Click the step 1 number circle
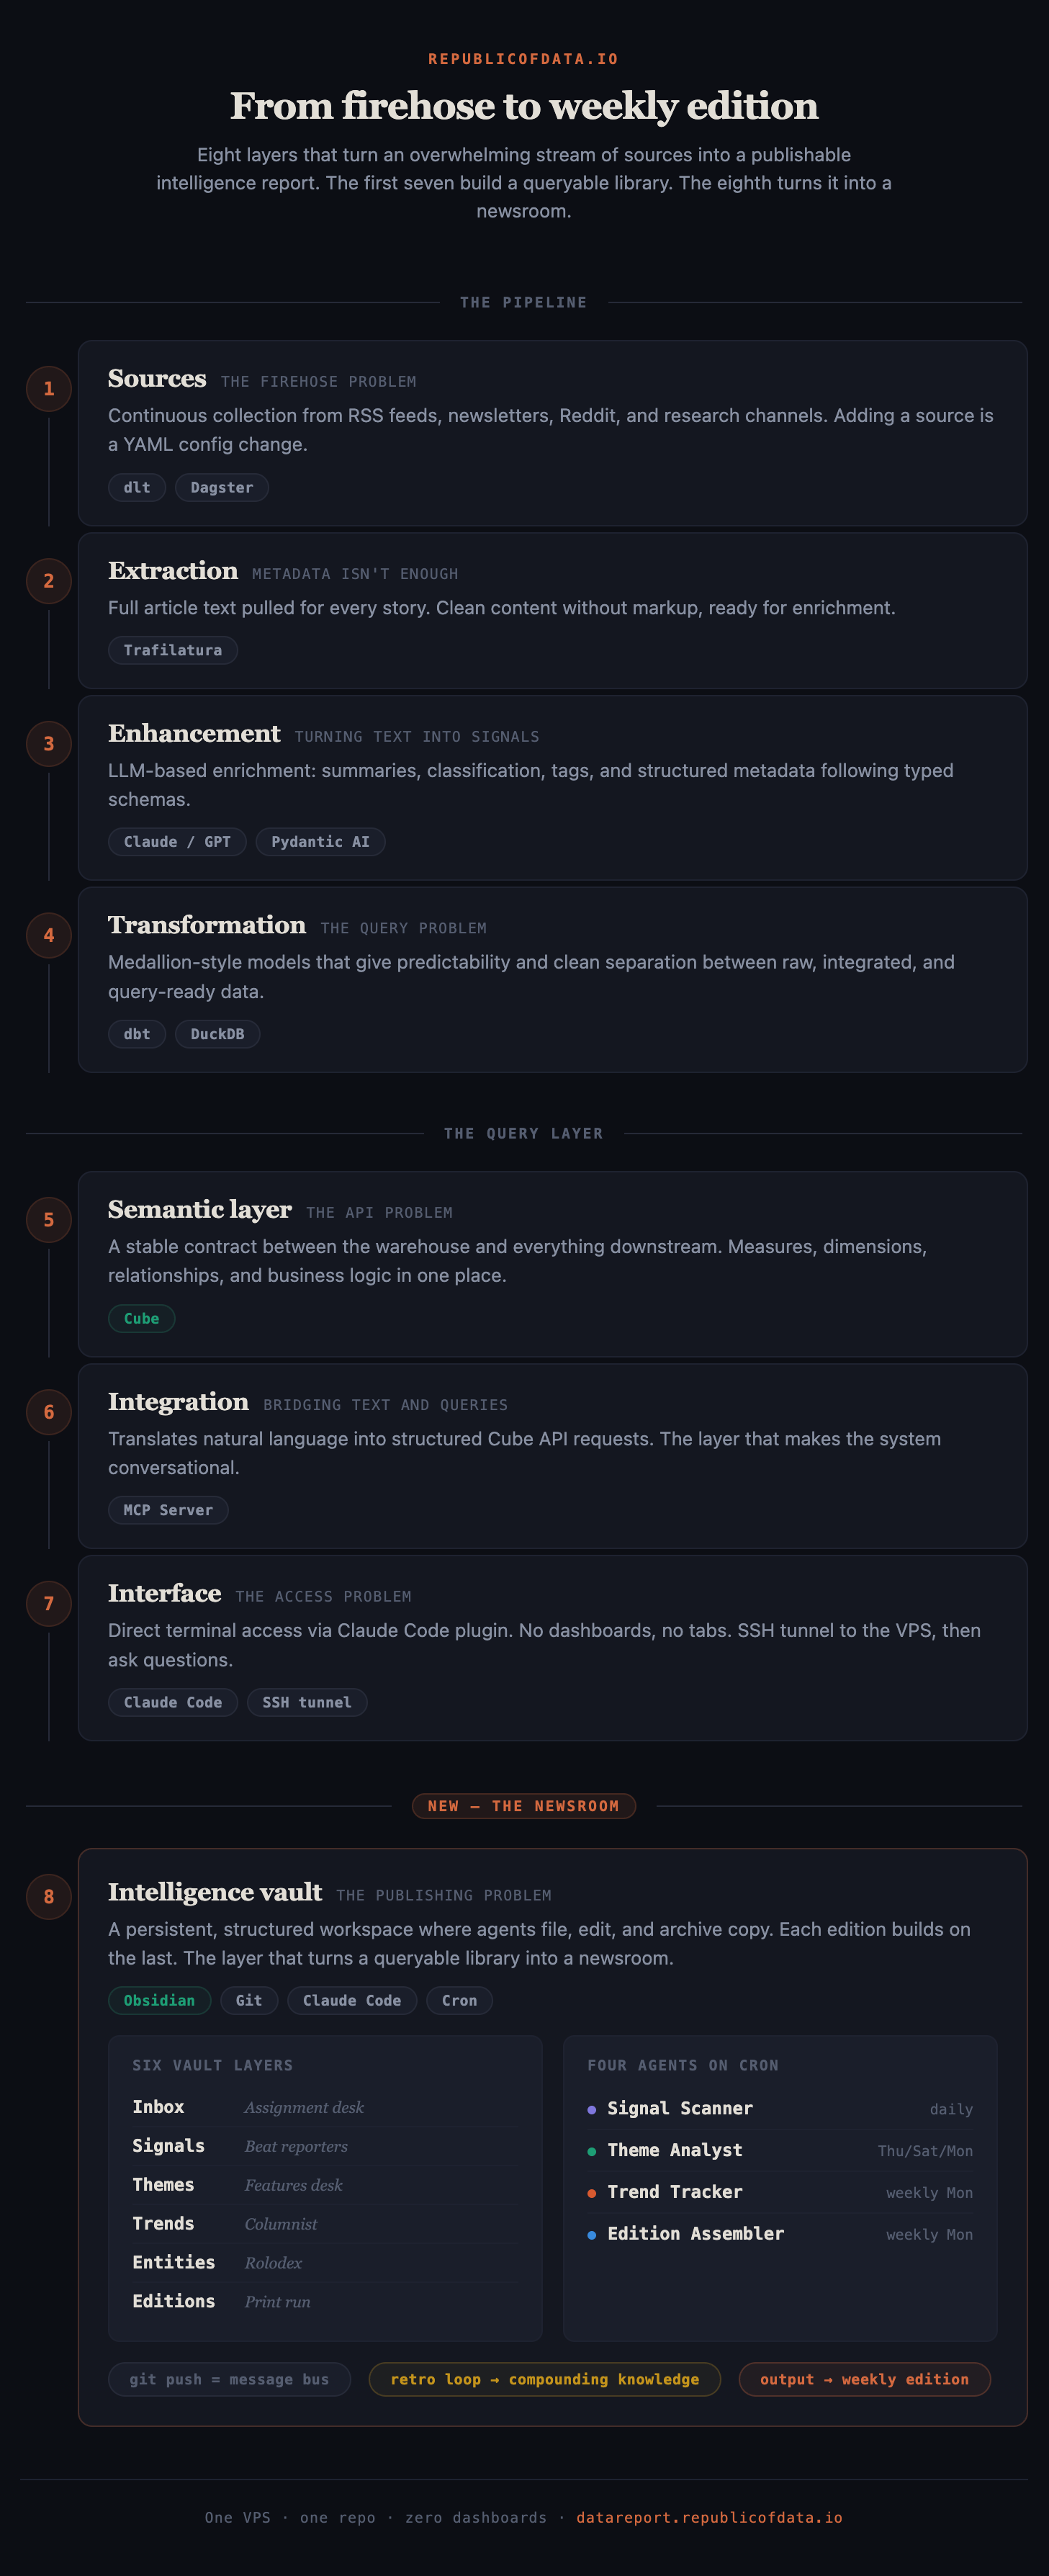The width and height of the screenshot is (1049, 2576). coord(48,389)
